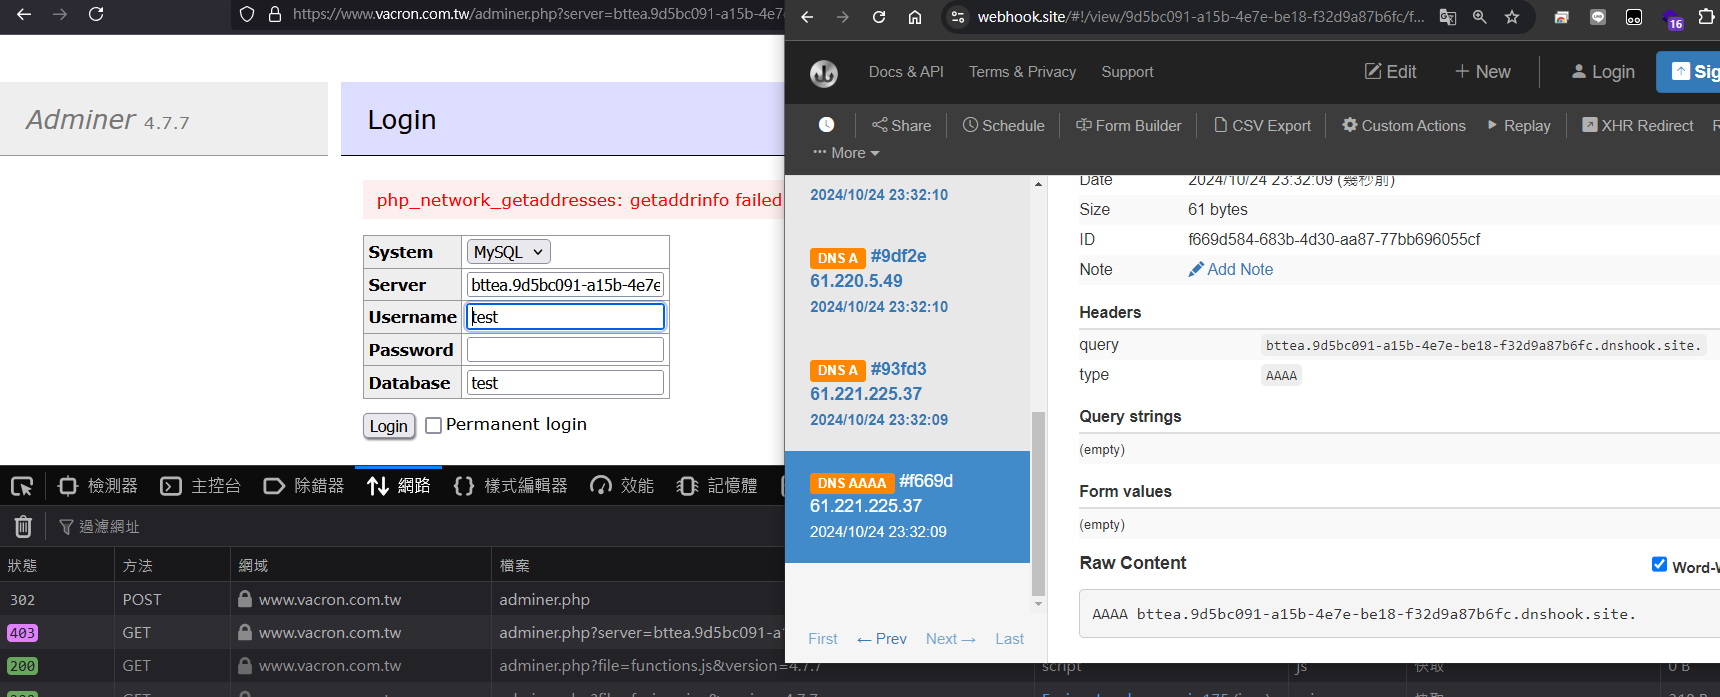Click the Add Note link
The height and width of the screenshot is (697, 1720).
coord(1230,269)
